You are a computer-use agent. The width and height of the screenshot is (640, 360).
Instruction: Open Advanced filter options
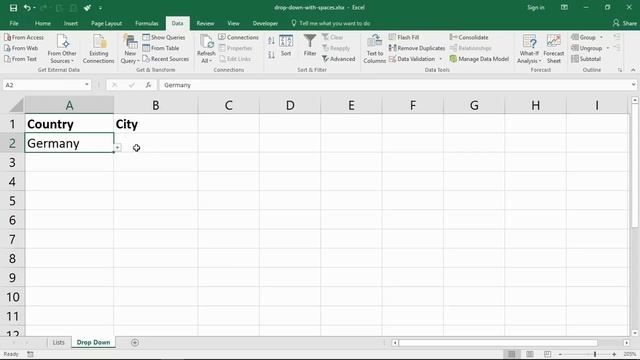click(x=338, y=59)
